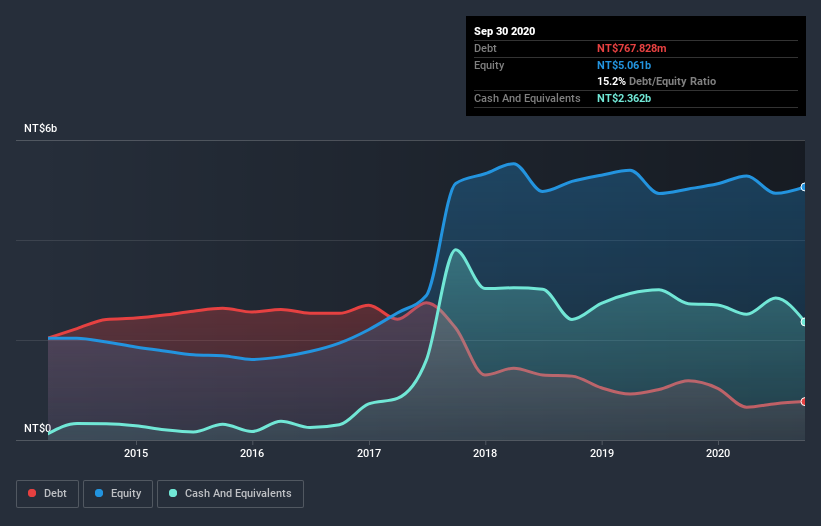Click the red Debt legend dot

pos(32,493)
